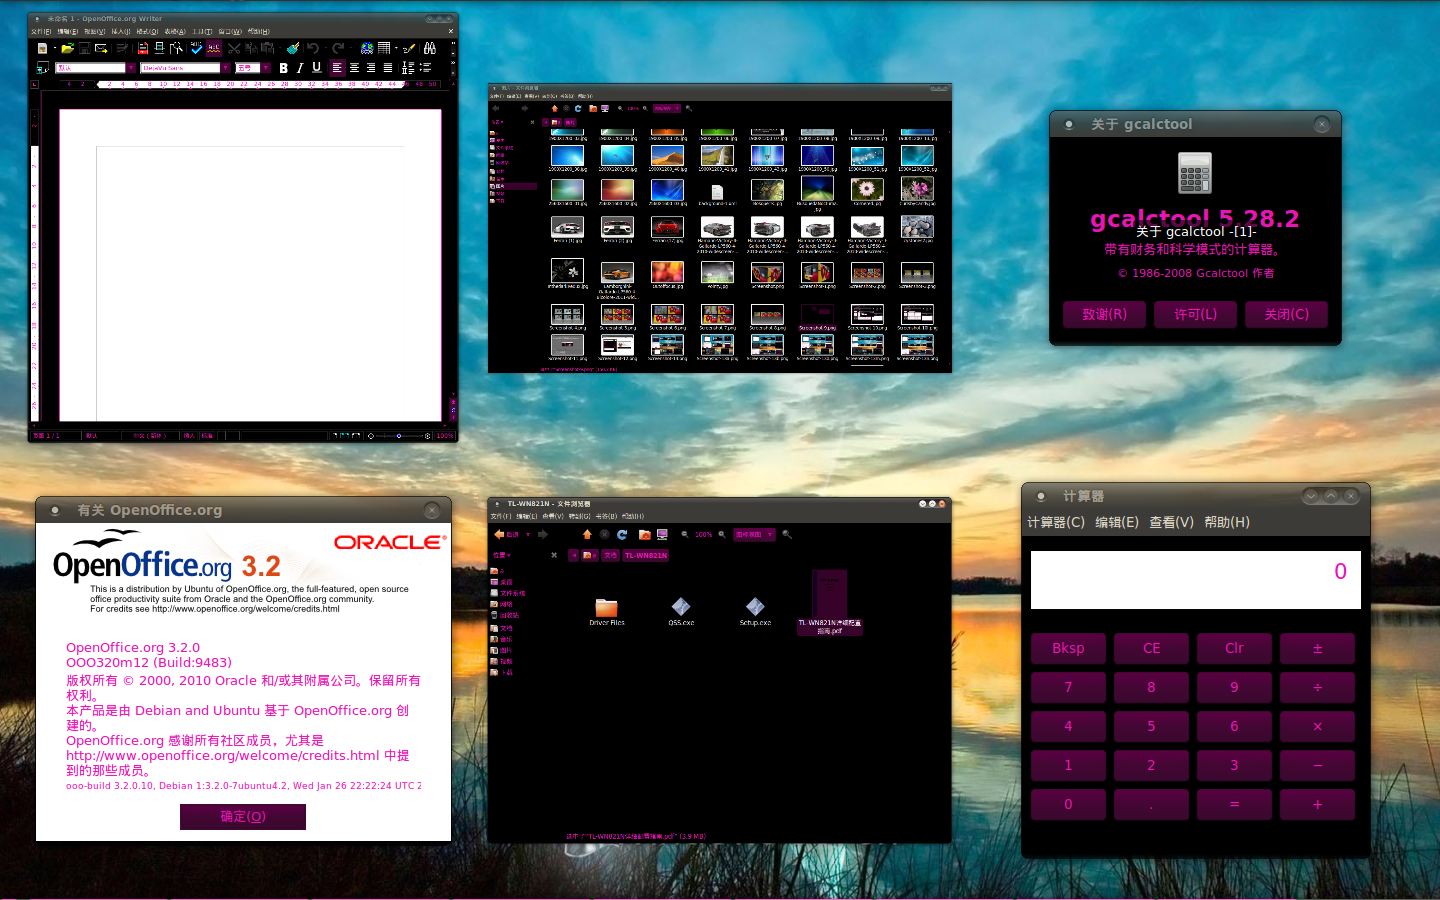Click the Find binoculars icon in Writer
This screenshot has width=1440, height=900.
coord(430,48)
